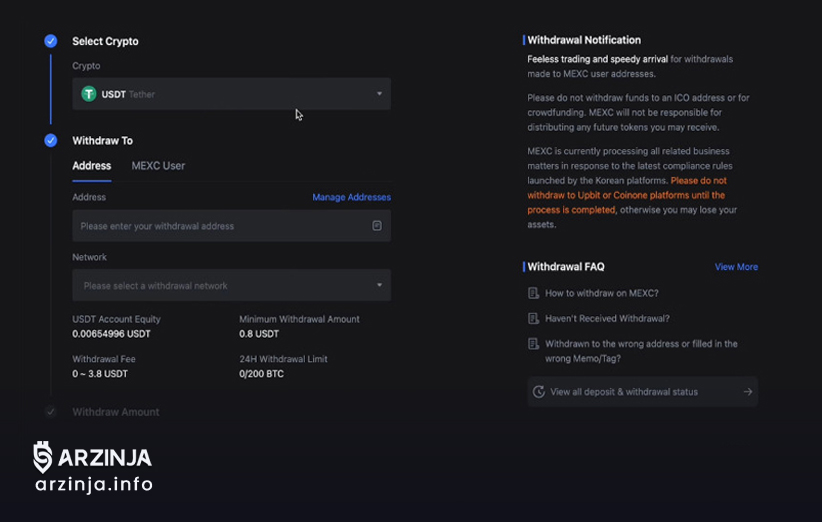Click the dimmed Withdraw Amount step checkmark
This screenshot has width=822, height=522.
(50, 412)
